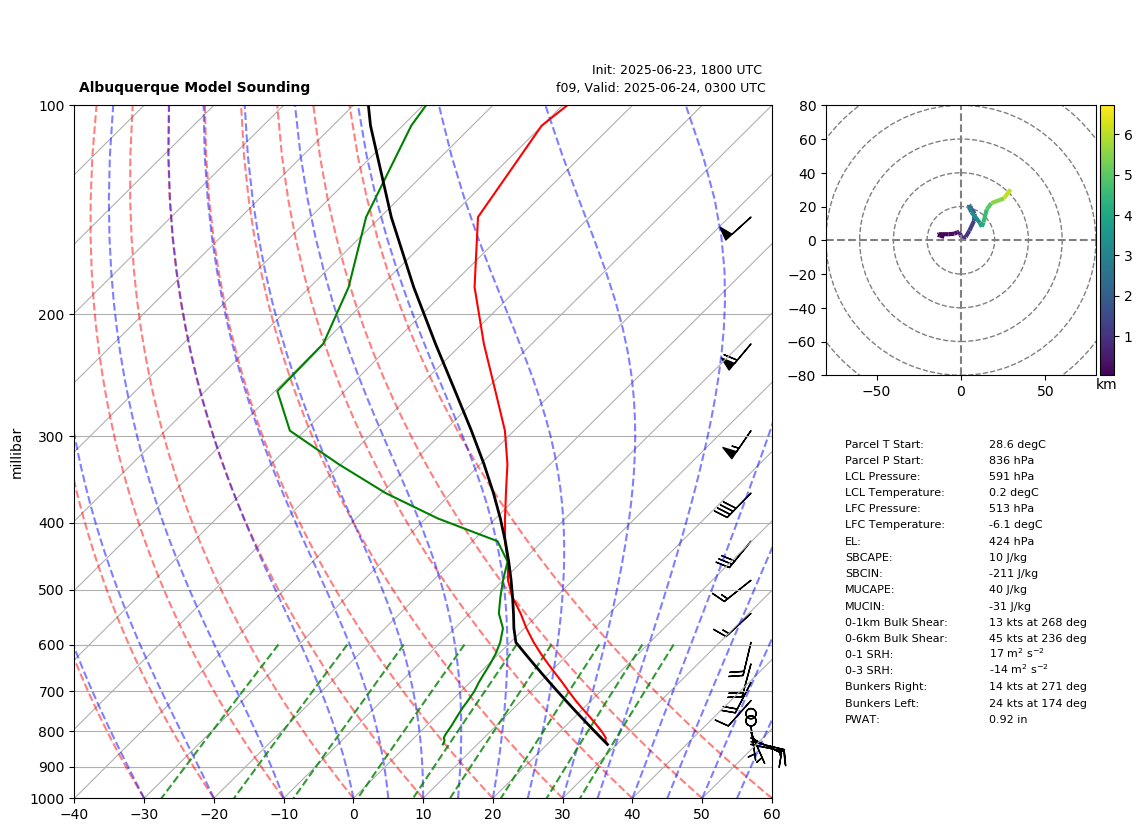Click the '40 J/kg' value

tap(1008, 589)
